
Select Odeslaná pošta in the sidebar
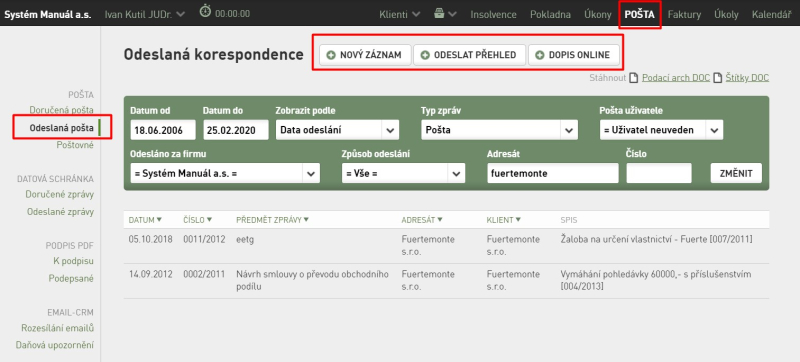tap(61, 128)
